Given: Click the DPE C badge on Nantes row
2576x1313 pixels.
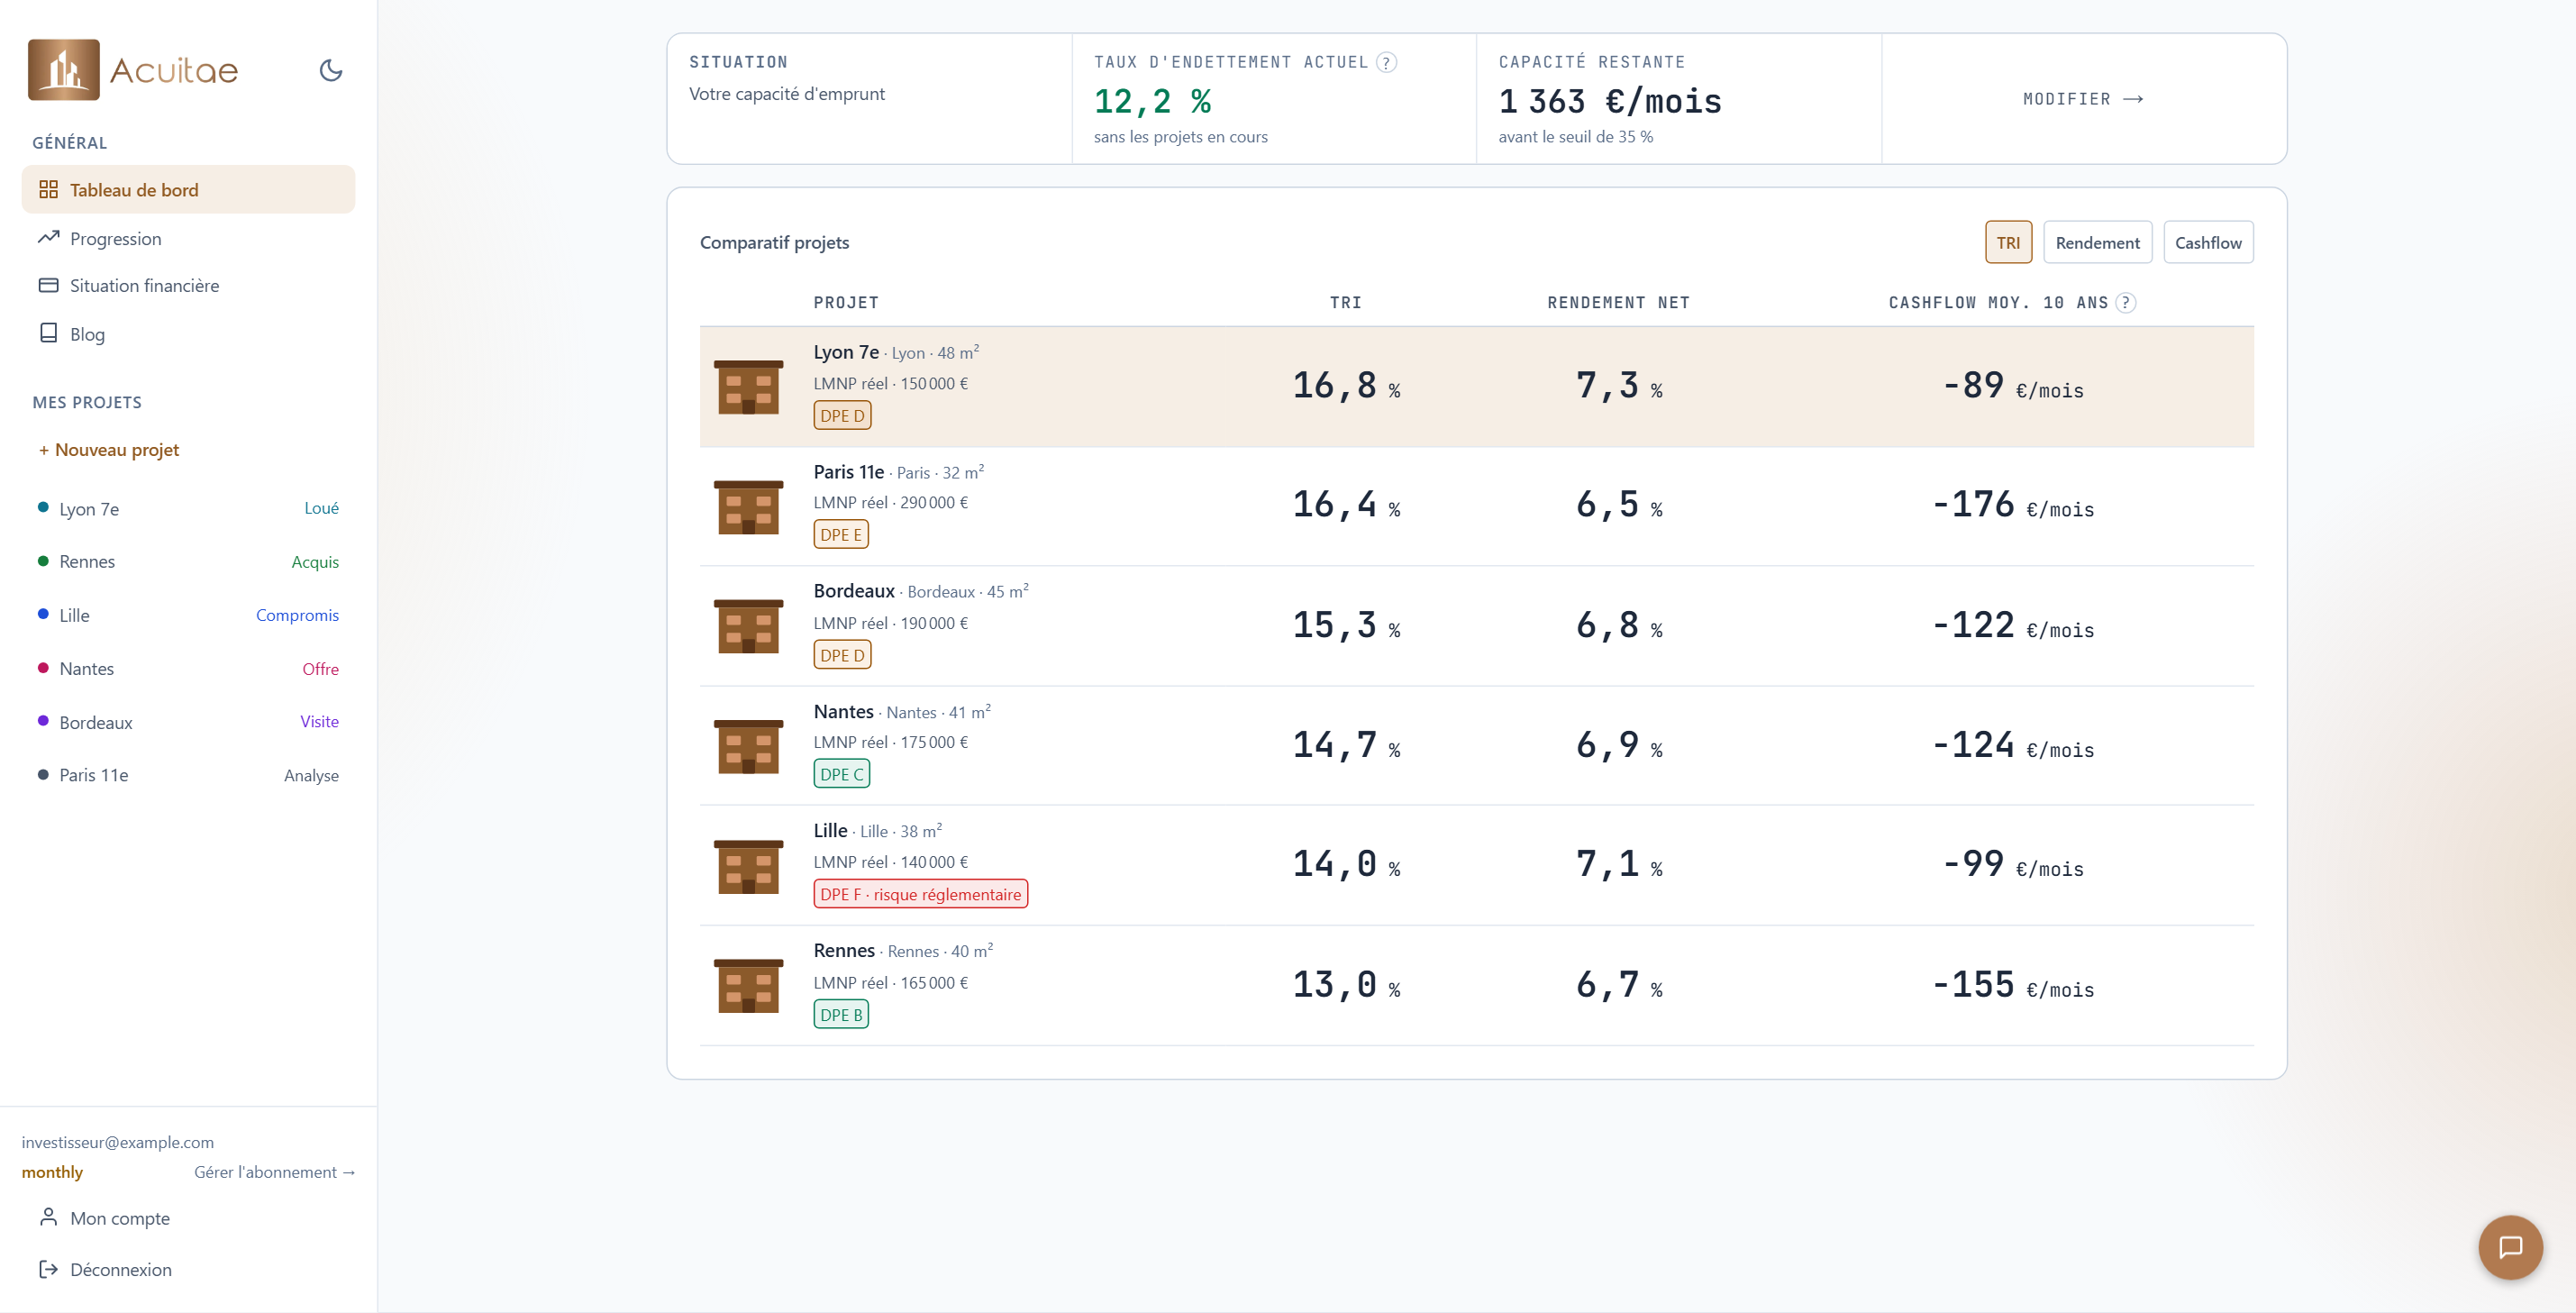Looking at the screenshot, I should pyautogui.click(x=841, y=774).
